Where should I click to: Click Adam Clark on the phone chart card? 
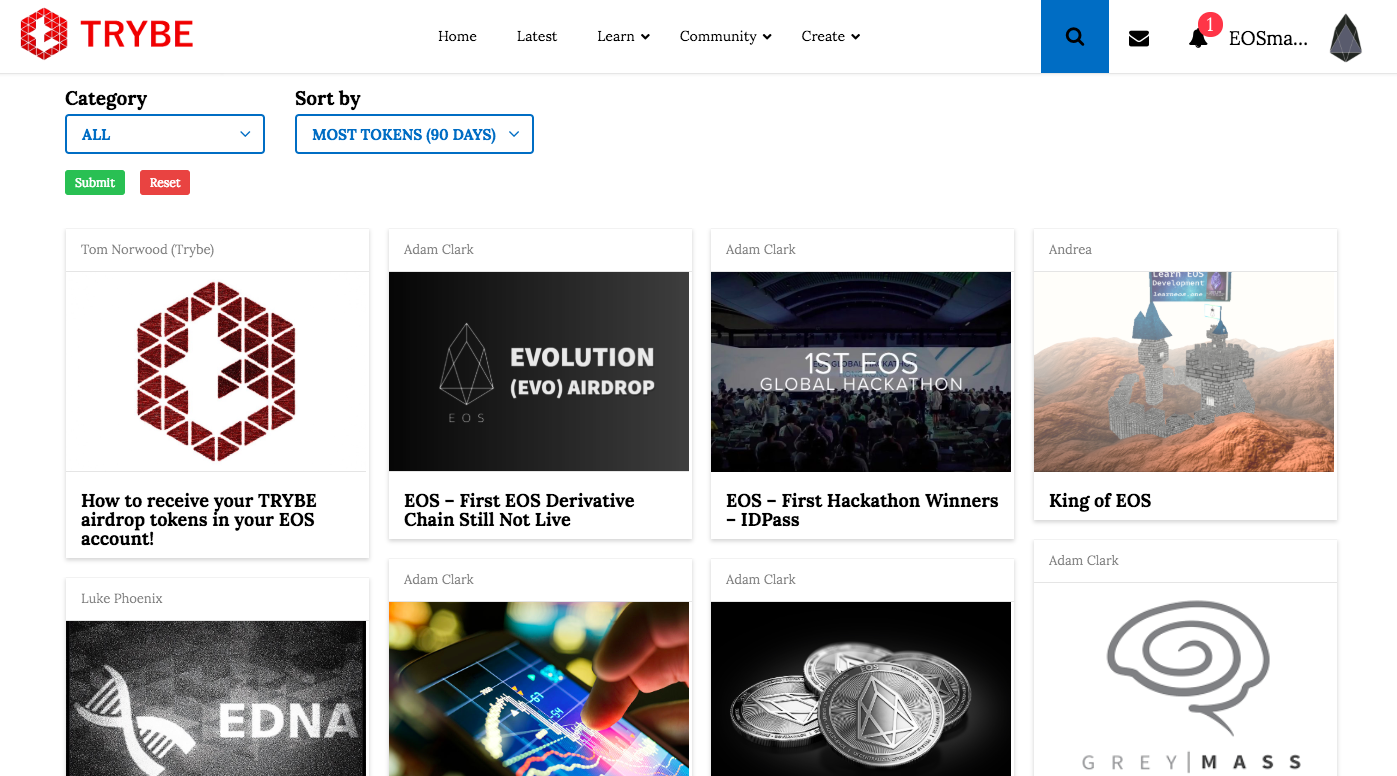(x=439, y=579)
